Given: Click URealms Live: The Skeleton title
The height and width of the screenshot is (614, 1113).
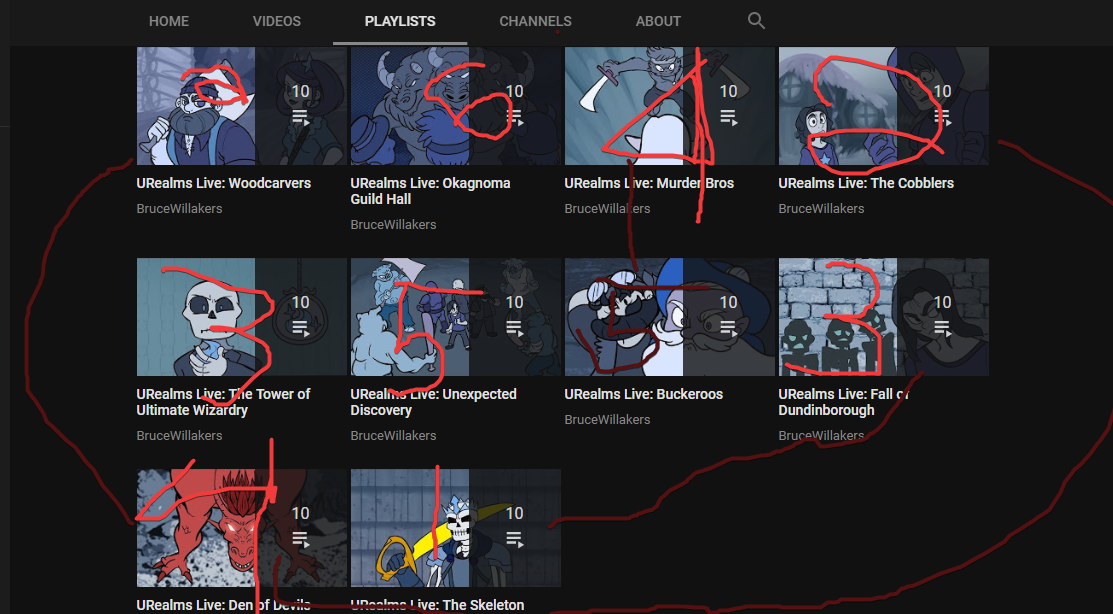Looking at the screenshot, I should (x=437, y=605).
